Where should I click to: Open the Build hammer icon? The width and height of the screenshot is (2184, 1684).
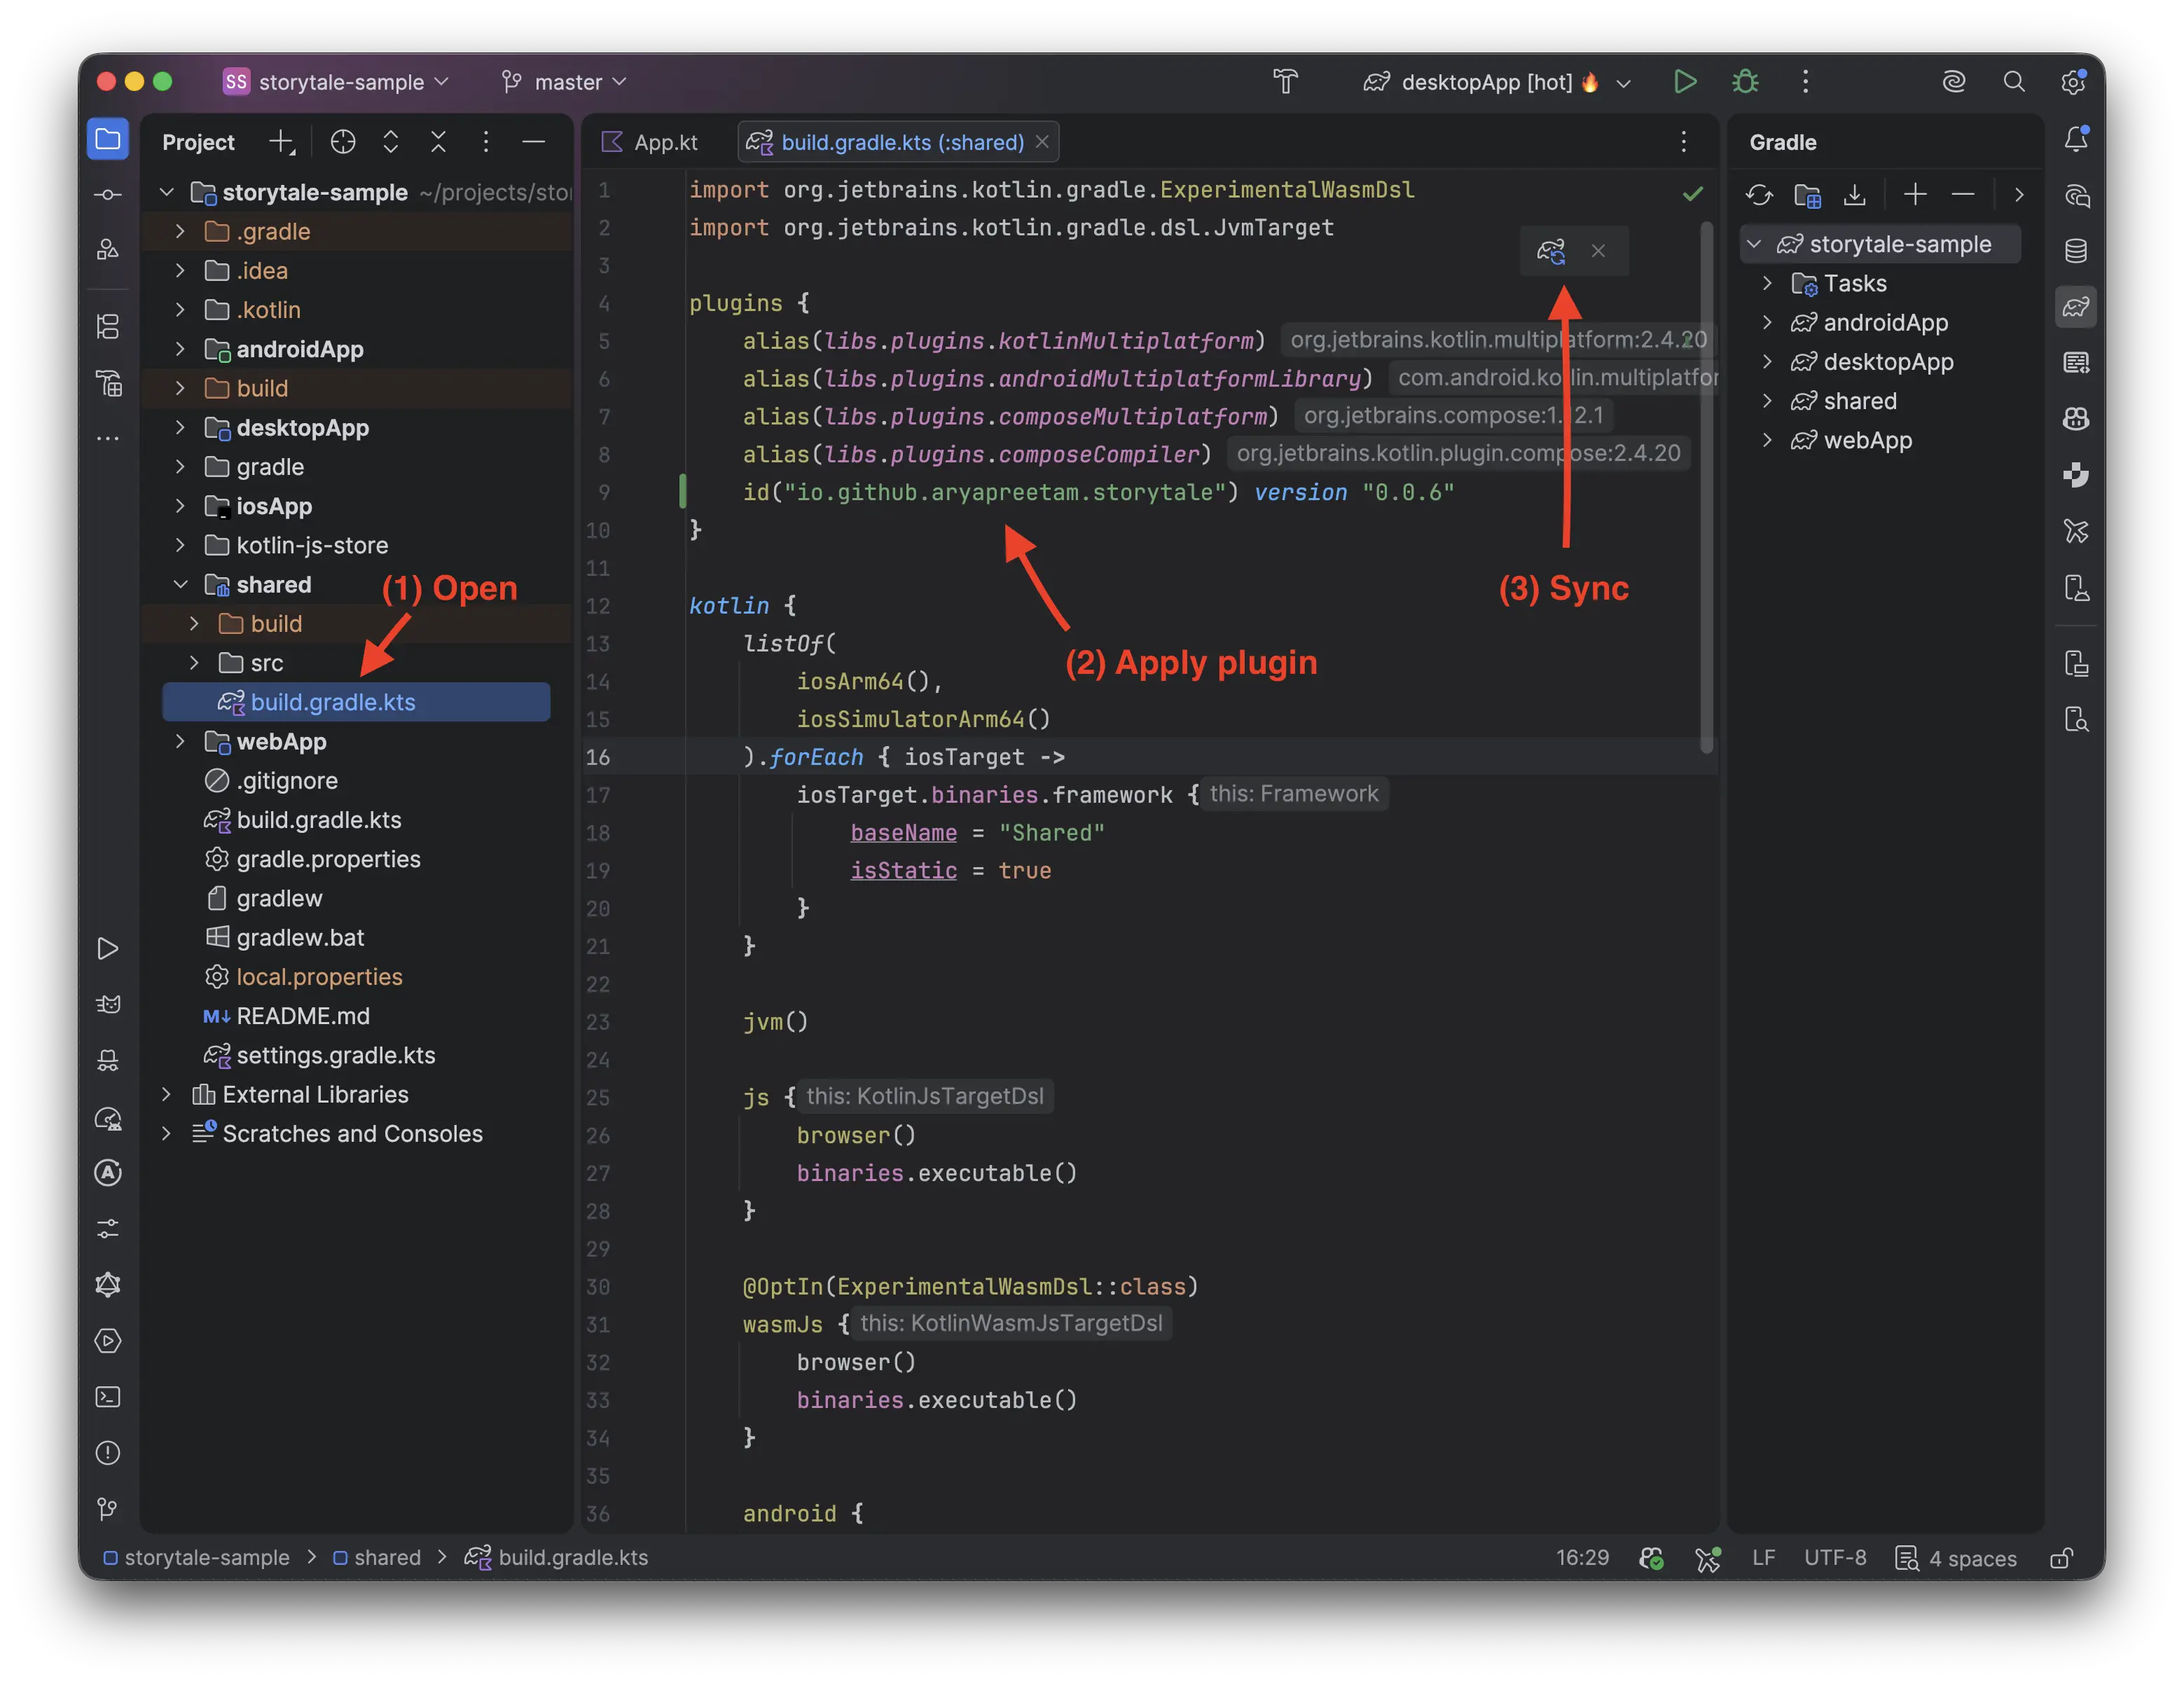click(1285, 82)
